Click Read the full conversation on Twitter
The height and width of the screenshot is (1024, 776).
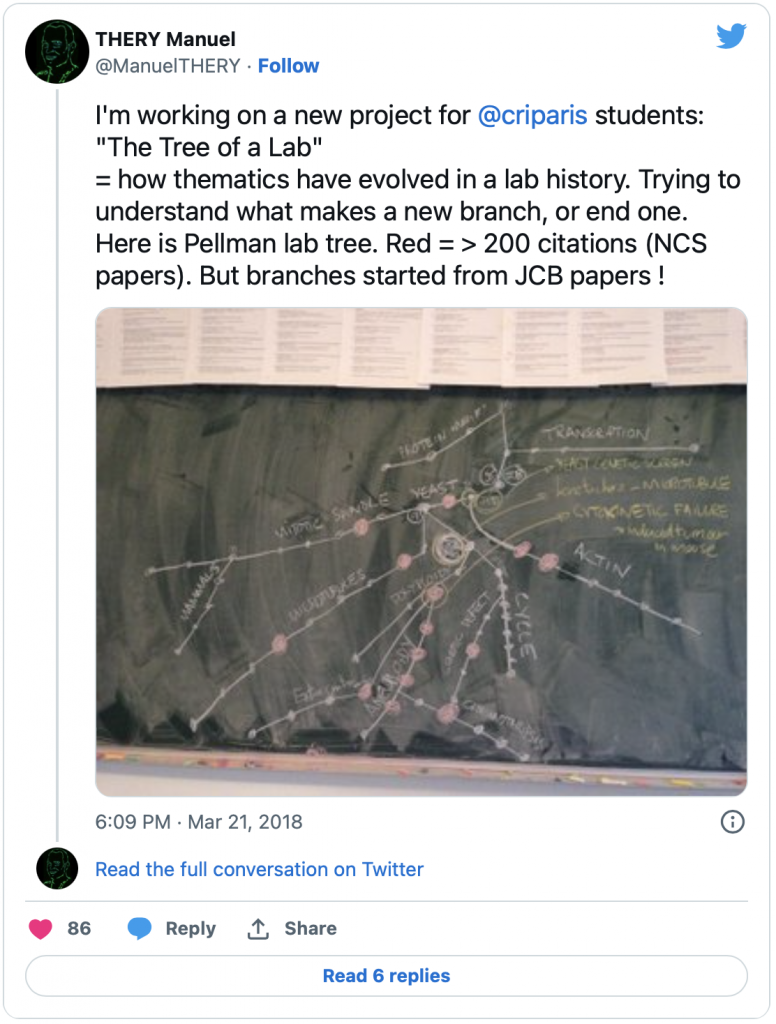pos(259,869)
